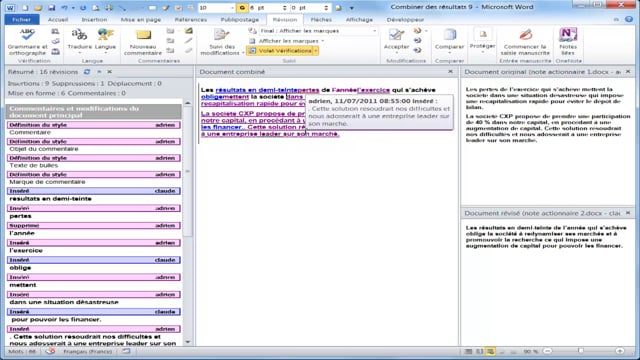
Task: Open the Fichier menu tab
Action: click(22, 20)
